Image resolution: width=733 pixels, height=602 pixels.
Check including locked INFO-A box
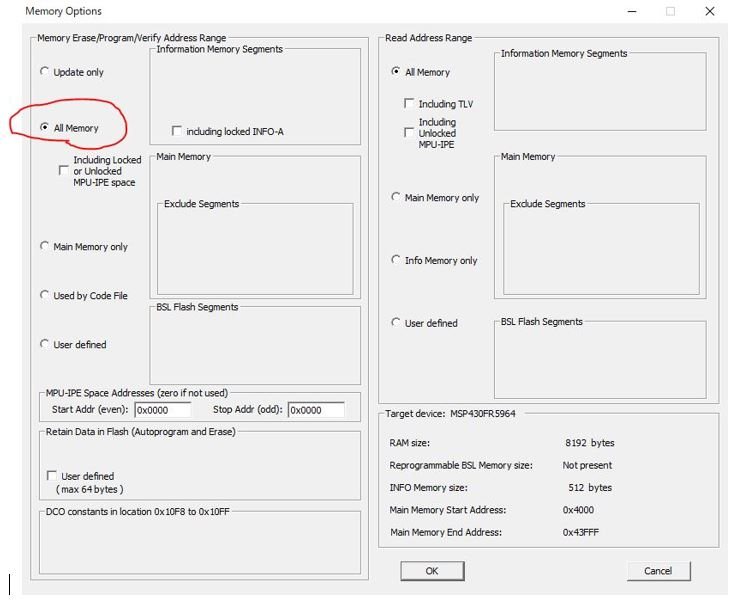pyautogui.click(x=177, y=131)
